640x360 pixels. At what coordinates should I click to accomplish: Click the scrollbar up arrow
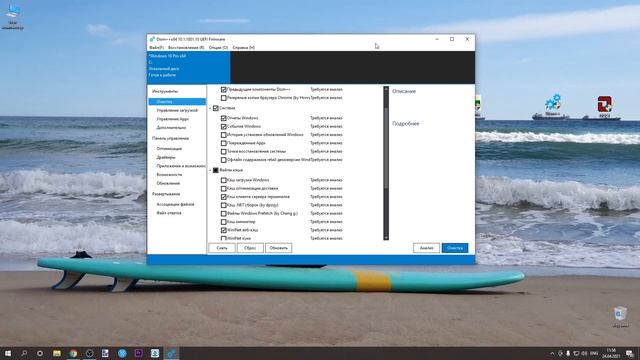pos(386,89)
